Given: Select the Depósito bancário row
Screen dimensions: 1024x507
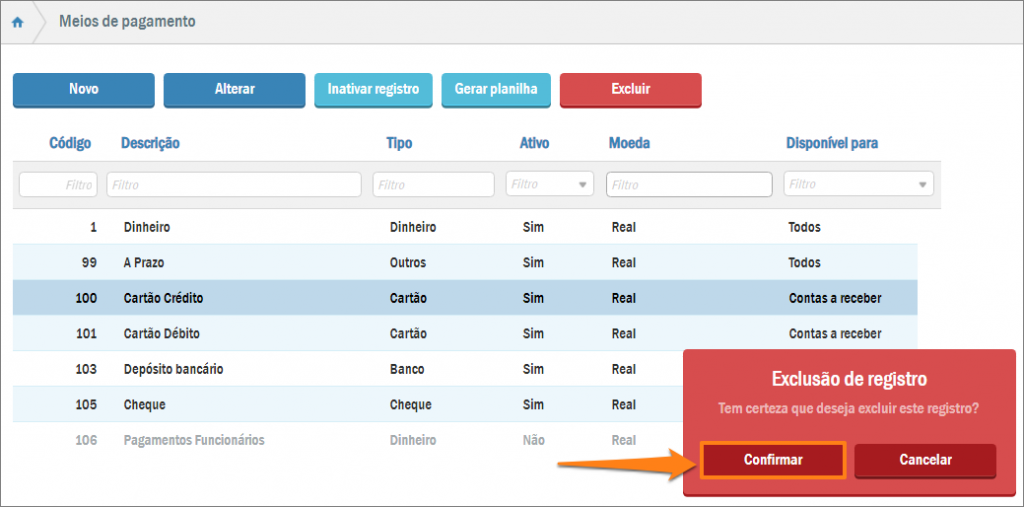Looking at the screenshot, I should (x=173, y=369).
